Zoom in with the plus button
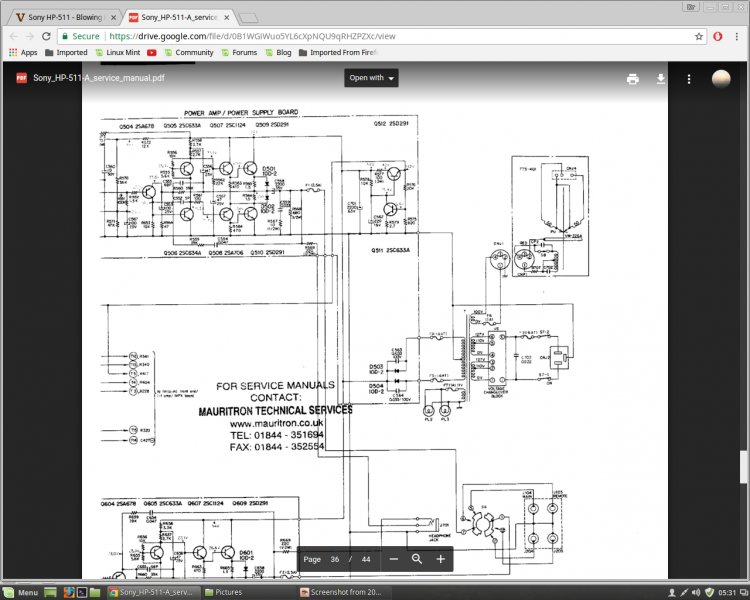The width and height of the screenshot is (750, 600). [440, 559]
